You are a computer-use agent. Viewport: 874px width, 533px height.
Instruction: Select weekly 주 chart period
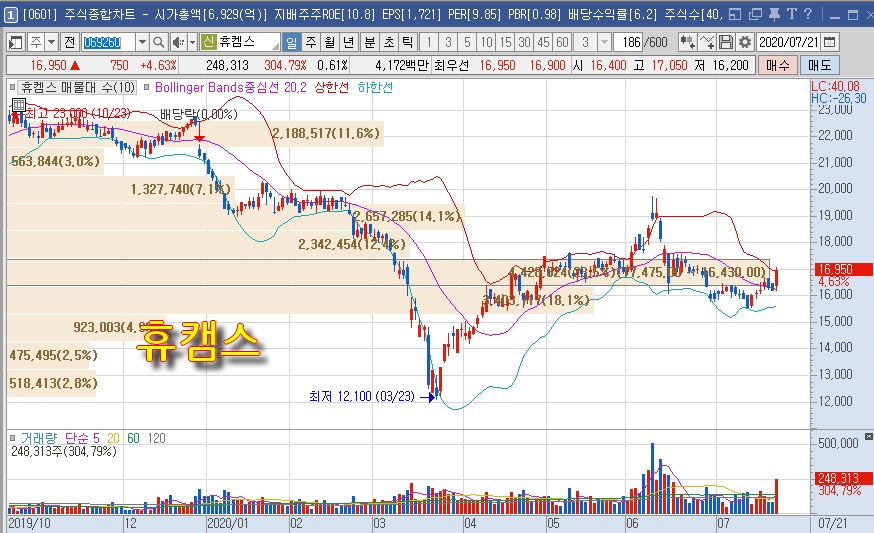click(x=310, y=42)
